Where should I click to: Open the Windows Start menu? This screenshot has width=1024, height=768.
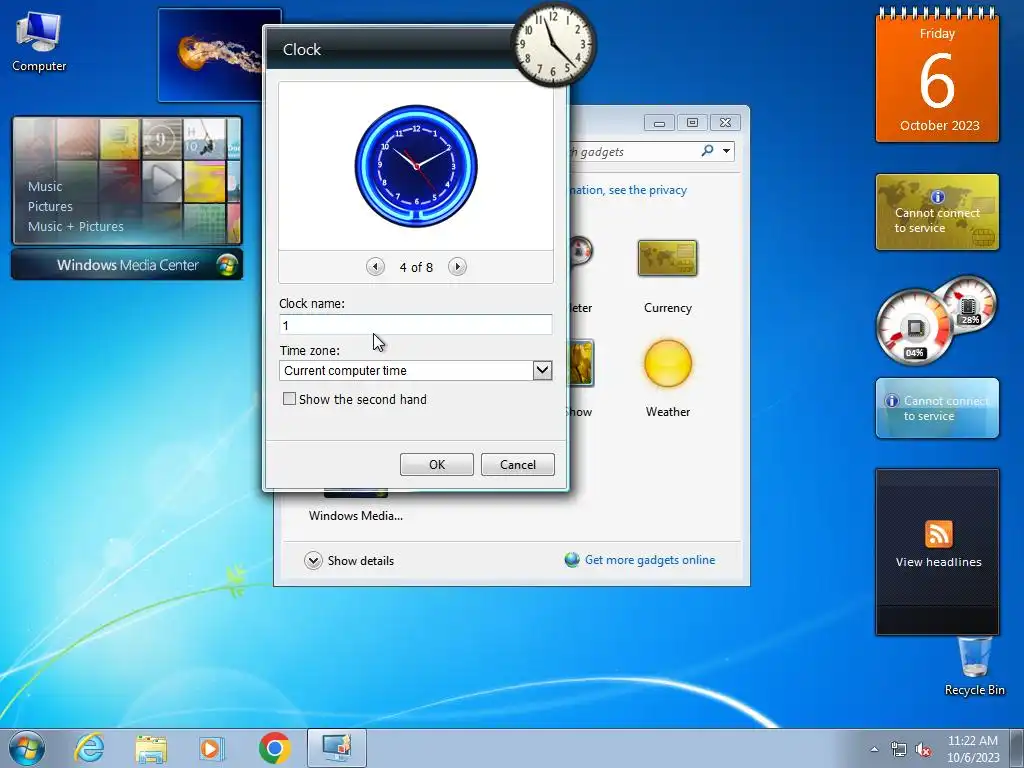tap(27, 748)
